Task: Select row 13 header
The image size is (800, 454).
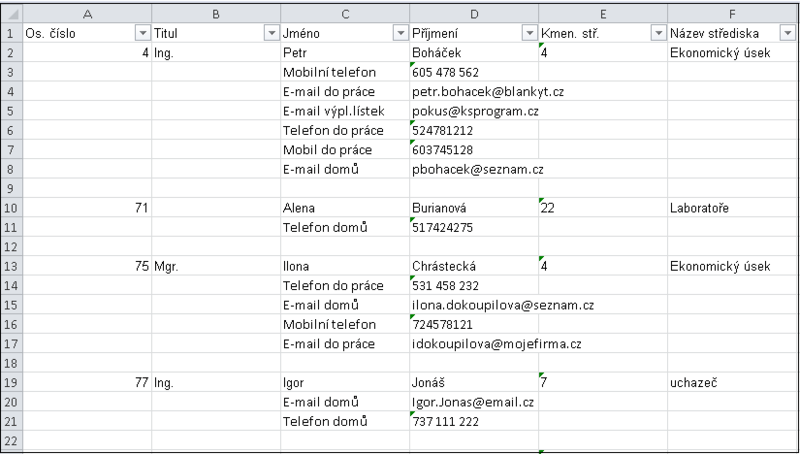Action: 12,266
